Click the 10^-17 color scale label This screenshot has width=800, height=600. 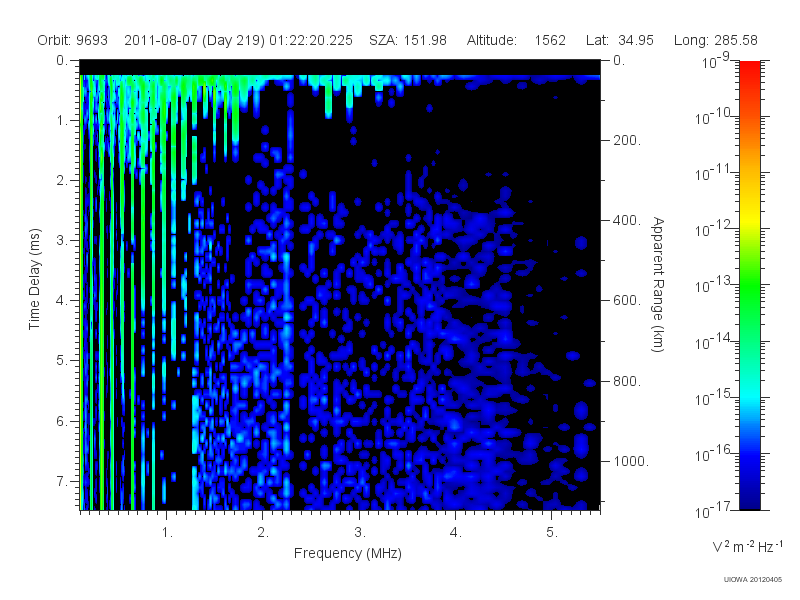pyautogui.click(x=713, y=510)
